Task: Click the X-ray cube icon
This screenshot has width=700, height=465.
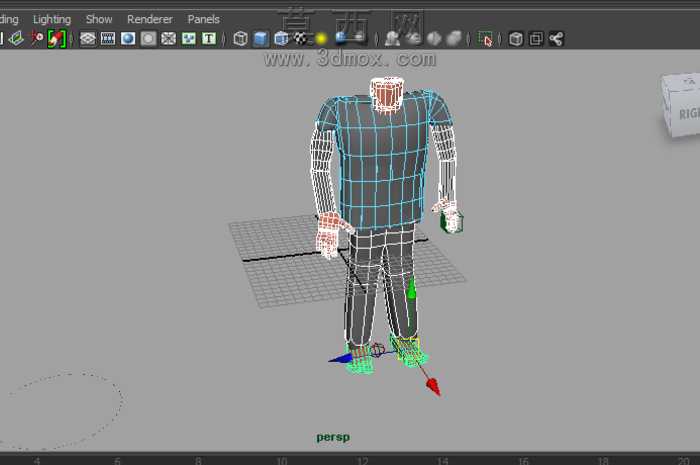Action: pyautogui.click(x=516, y=39)
